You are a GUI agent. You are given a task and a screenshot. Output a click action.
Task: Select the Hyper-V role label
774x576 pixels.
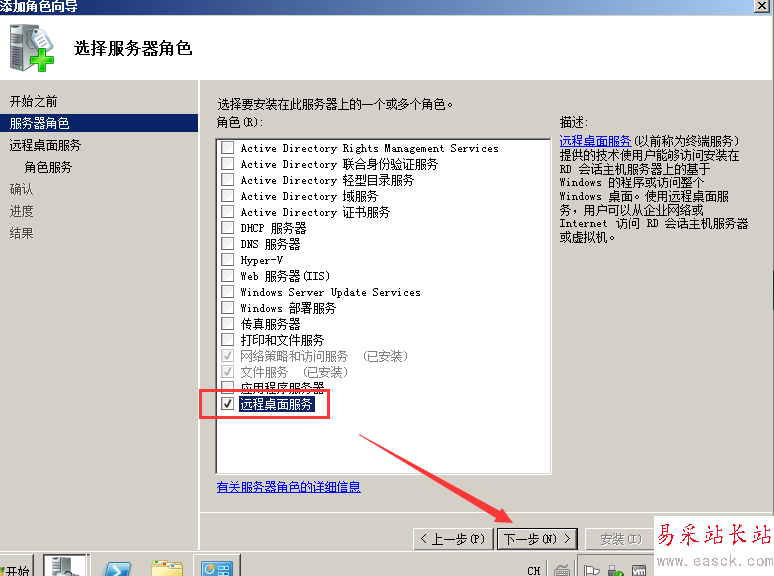pyautogui.click(x=262, y=260)
